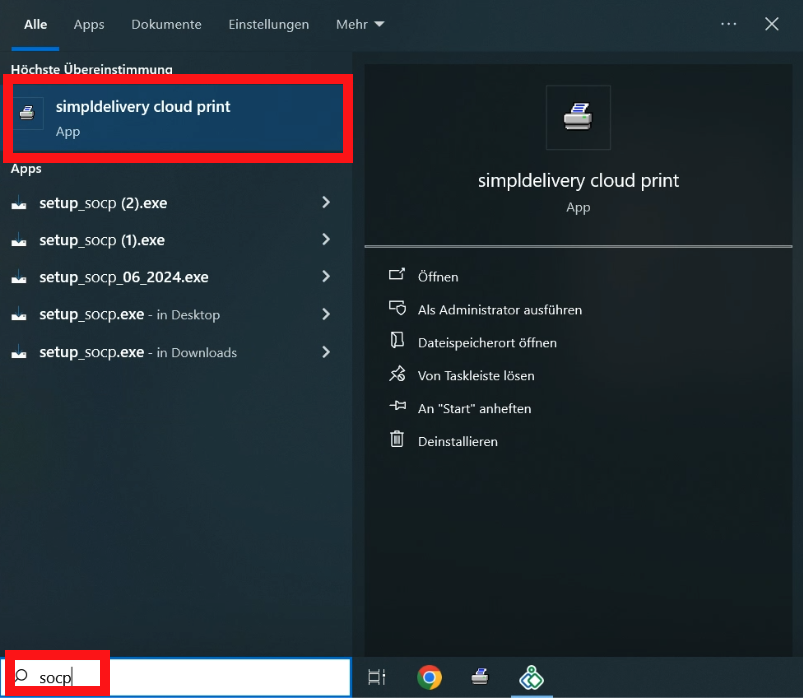The height and width of the screenshot is (698, 803).
Task: Open Google Chrome from the taskbar
Action: tap(430, 677)
